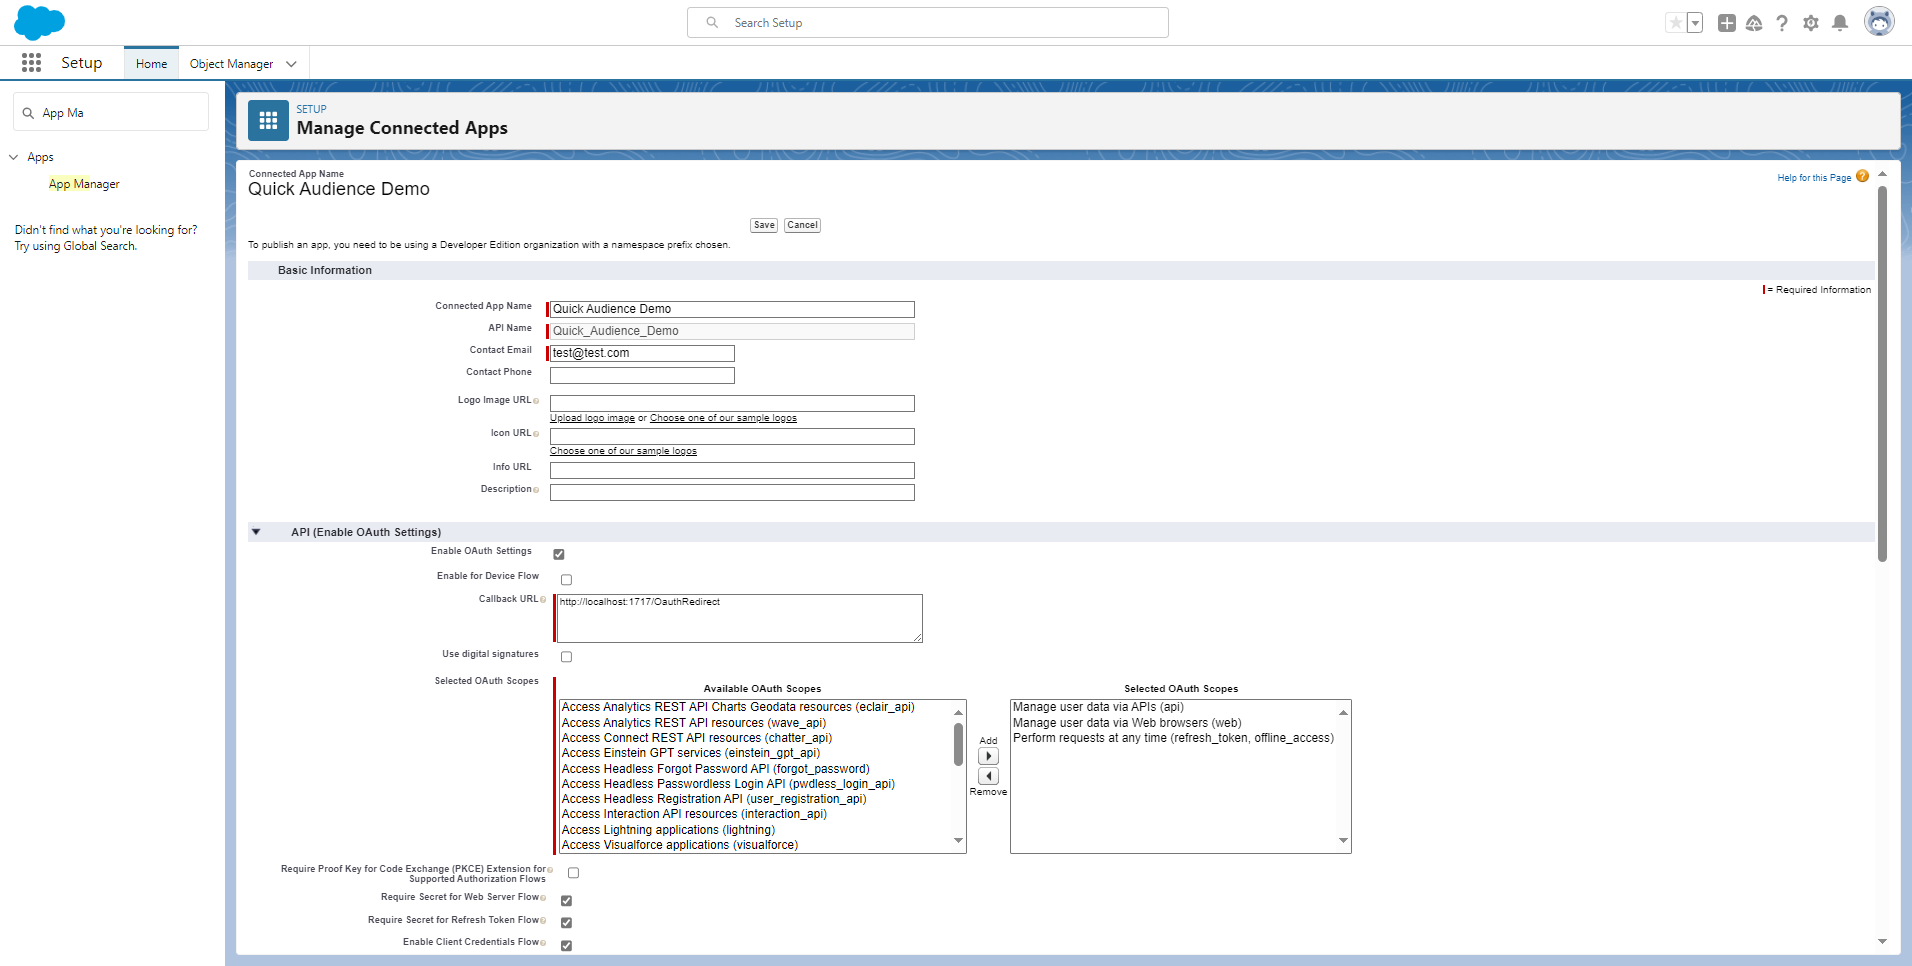
Task: Click the main page vertical scrollbar thumb
Action: 1882,374
